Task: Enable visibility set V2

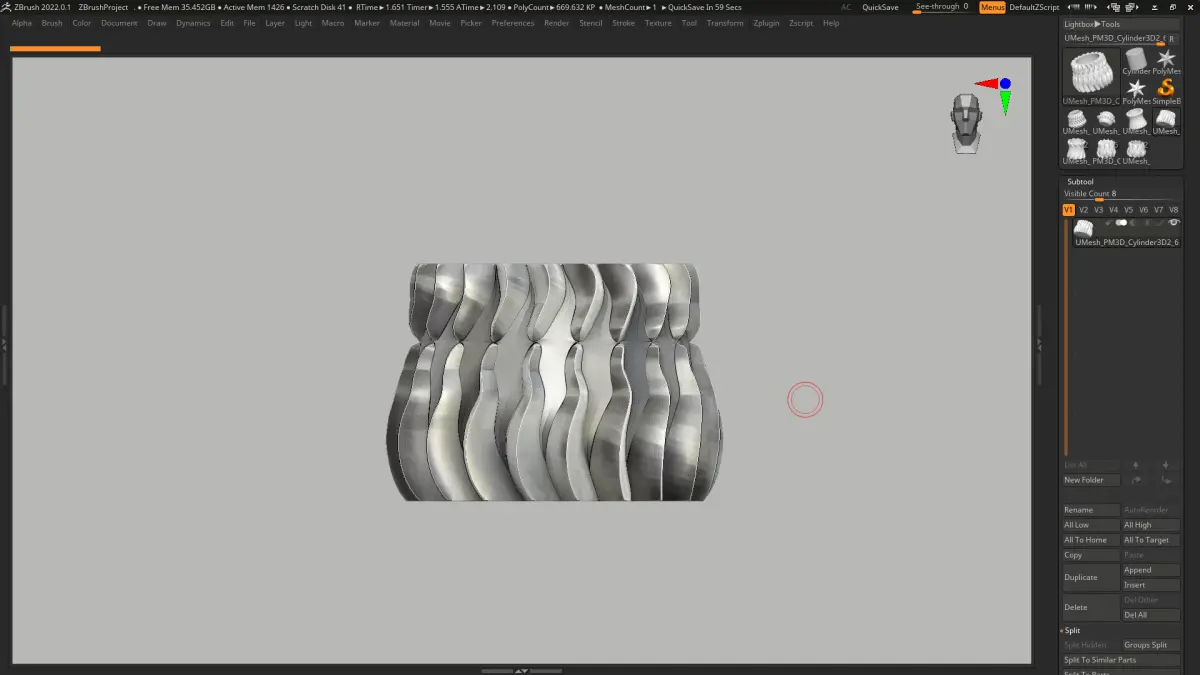Action: [1083, 210]
